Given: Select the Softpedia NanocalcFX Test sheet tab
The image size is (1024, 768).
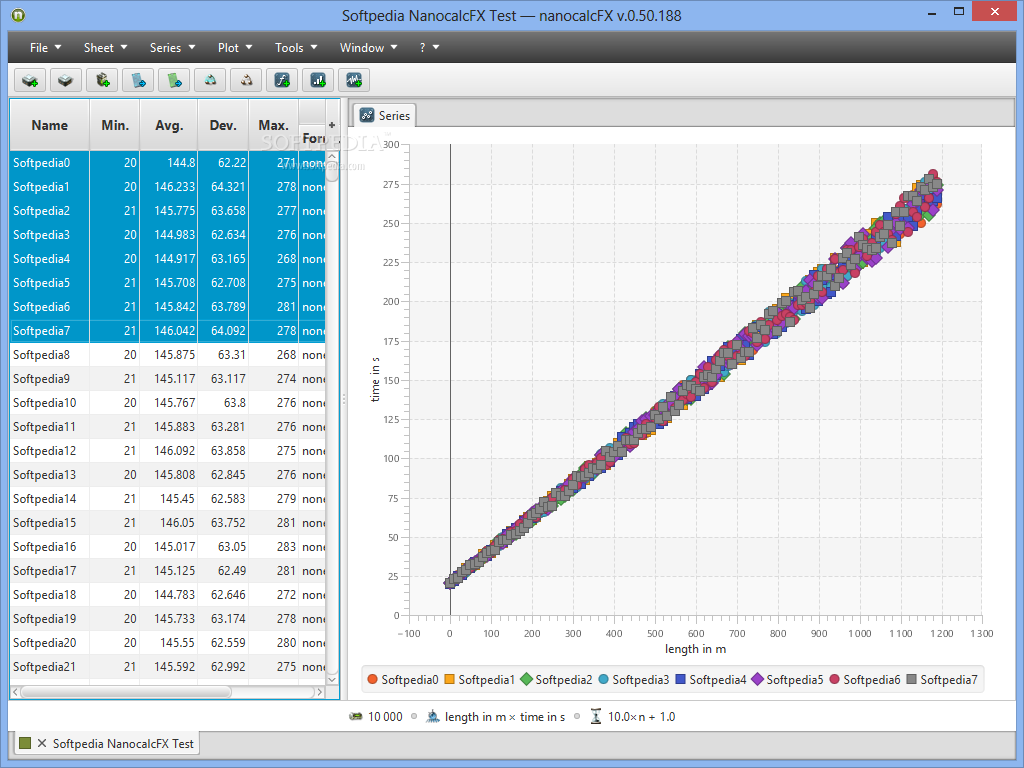Looking at the screenshot, I should [106, 743].
